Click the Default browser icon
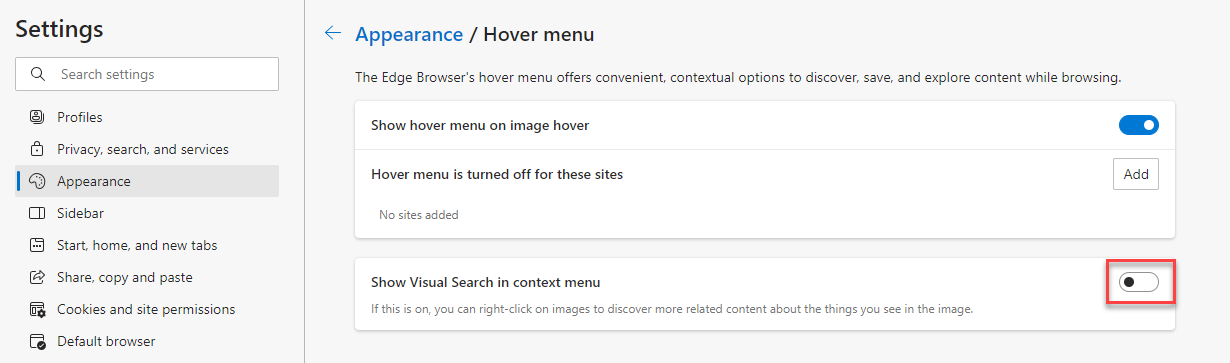Image resolution: width=1230 pixels, height=363 pixels. [x=38, y=341]
